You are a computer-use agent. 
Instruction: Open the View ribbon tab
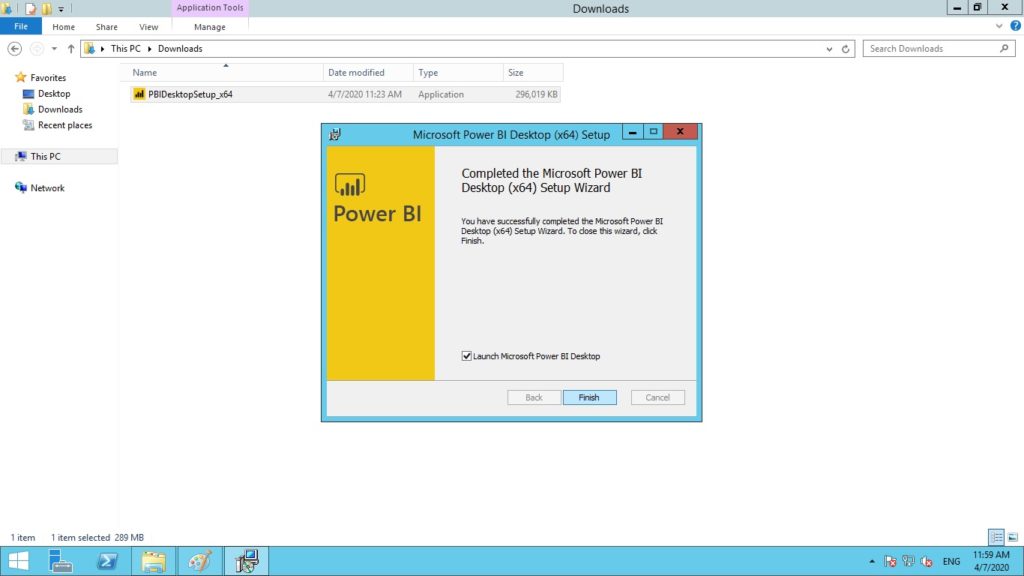149,27
